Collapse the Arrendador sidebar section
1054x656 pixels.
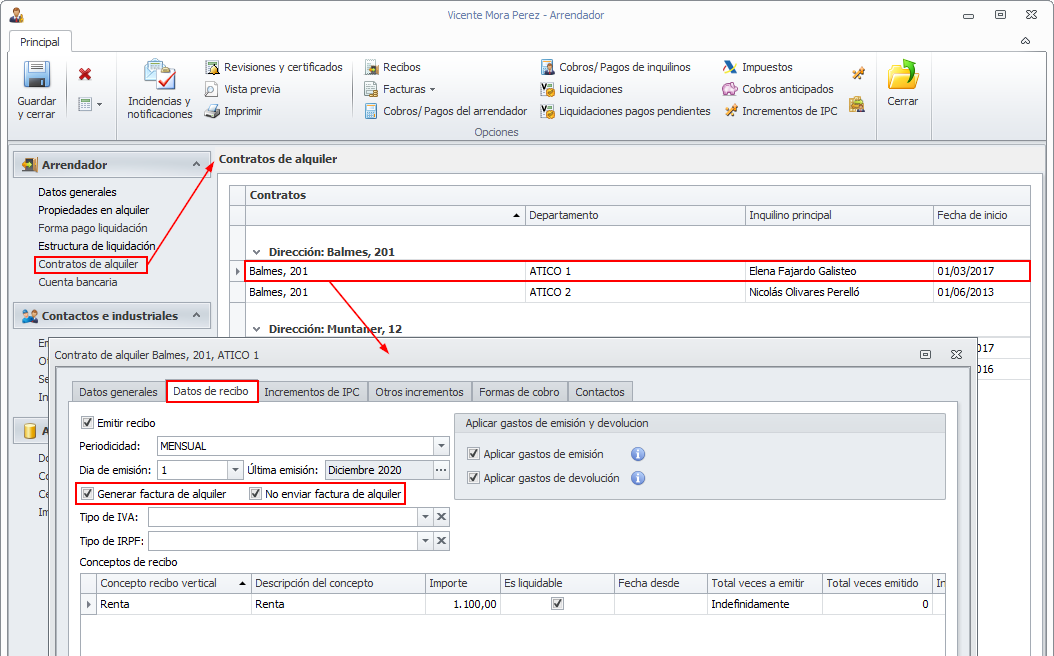[196, 164]
